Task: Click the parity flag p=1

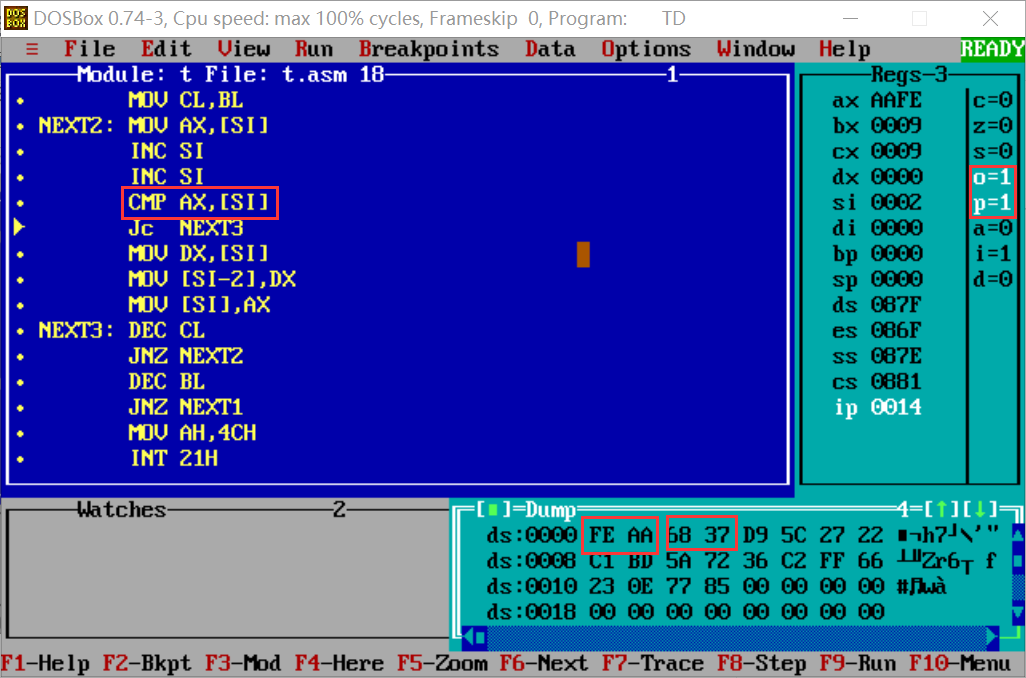Action: pyautogui.click(x=992, y=202)
